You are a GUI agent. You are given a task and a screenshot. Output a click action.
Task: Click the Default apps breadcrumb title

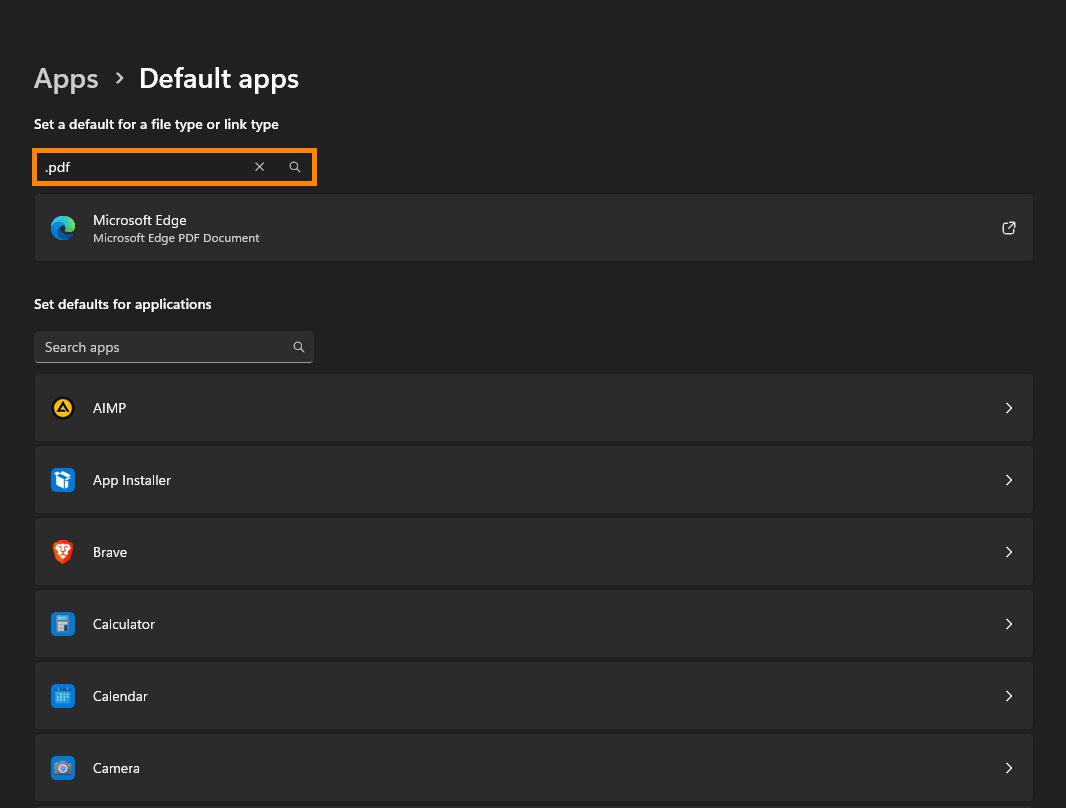click(x=219, y=79)
